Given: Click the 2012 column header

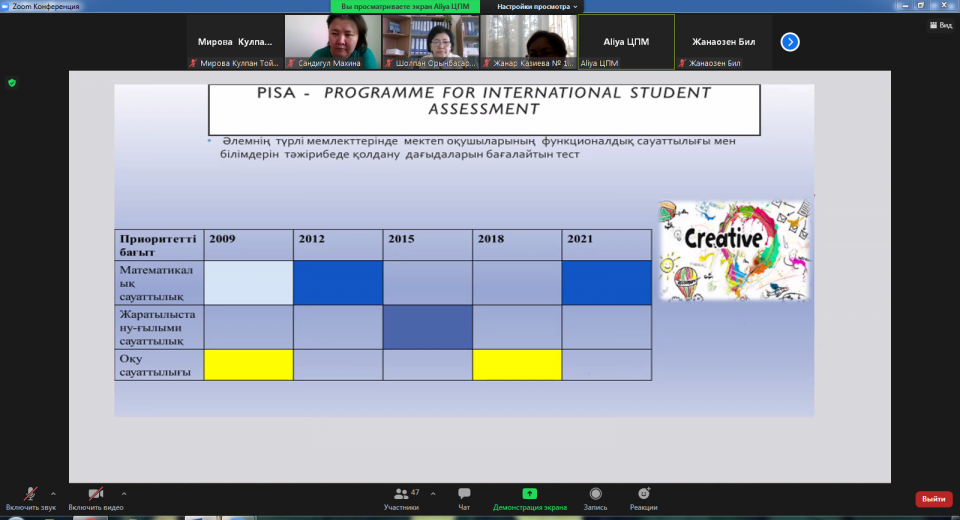Looking at the screenshot, I should (338, 245).
